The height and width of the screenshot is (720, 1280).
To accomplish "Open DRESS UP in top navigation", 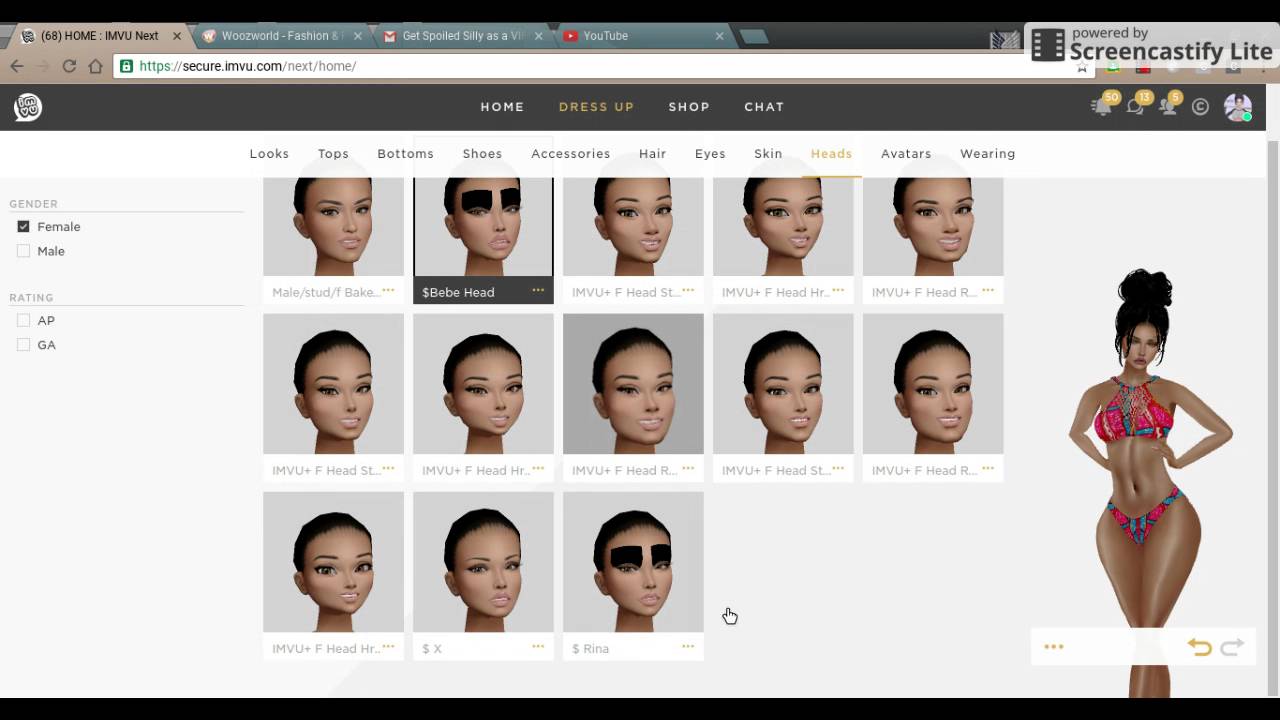I will pyautogui.click(x=596, y=107).
